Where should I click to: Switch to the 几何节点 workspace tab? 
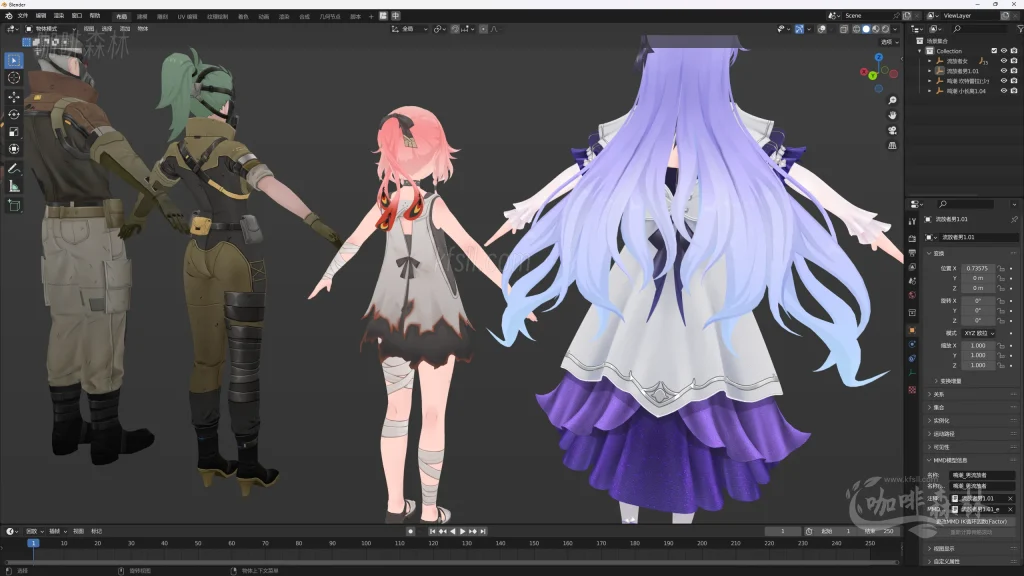(x=330, y=16)
